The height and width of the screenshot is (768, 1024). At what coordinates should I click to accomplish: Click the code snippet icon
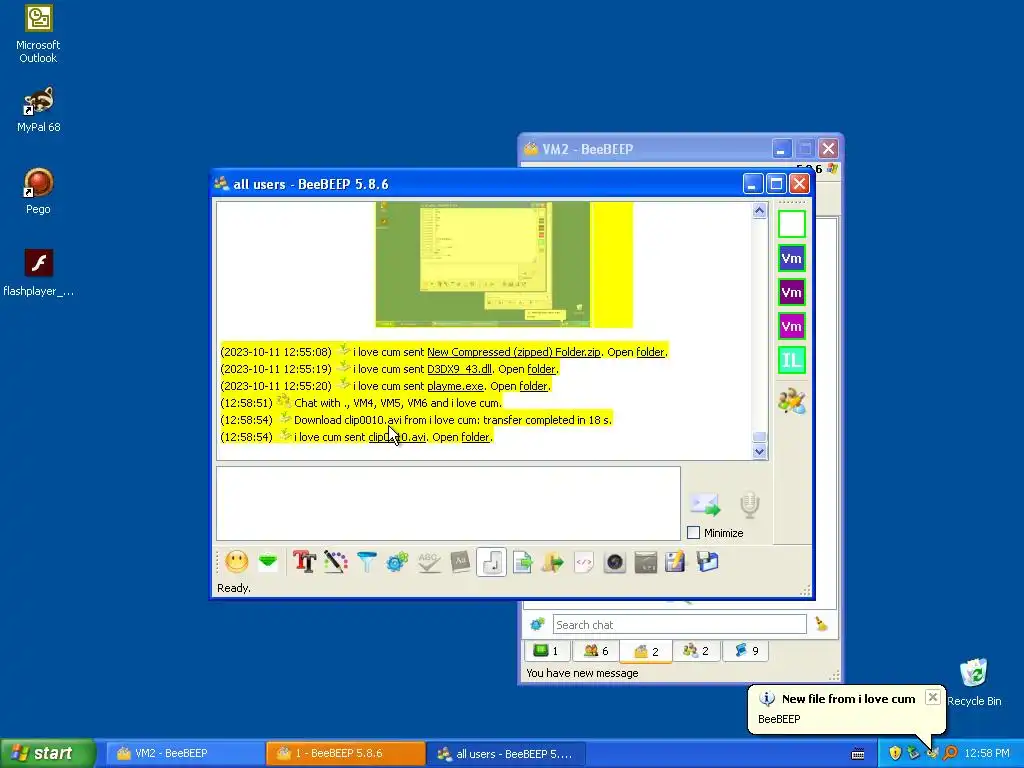[x=584, y=562]
